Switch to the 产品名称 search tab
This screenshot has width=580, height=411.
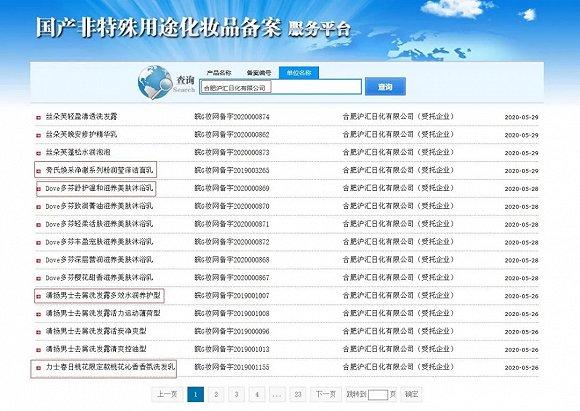[219, 73]
